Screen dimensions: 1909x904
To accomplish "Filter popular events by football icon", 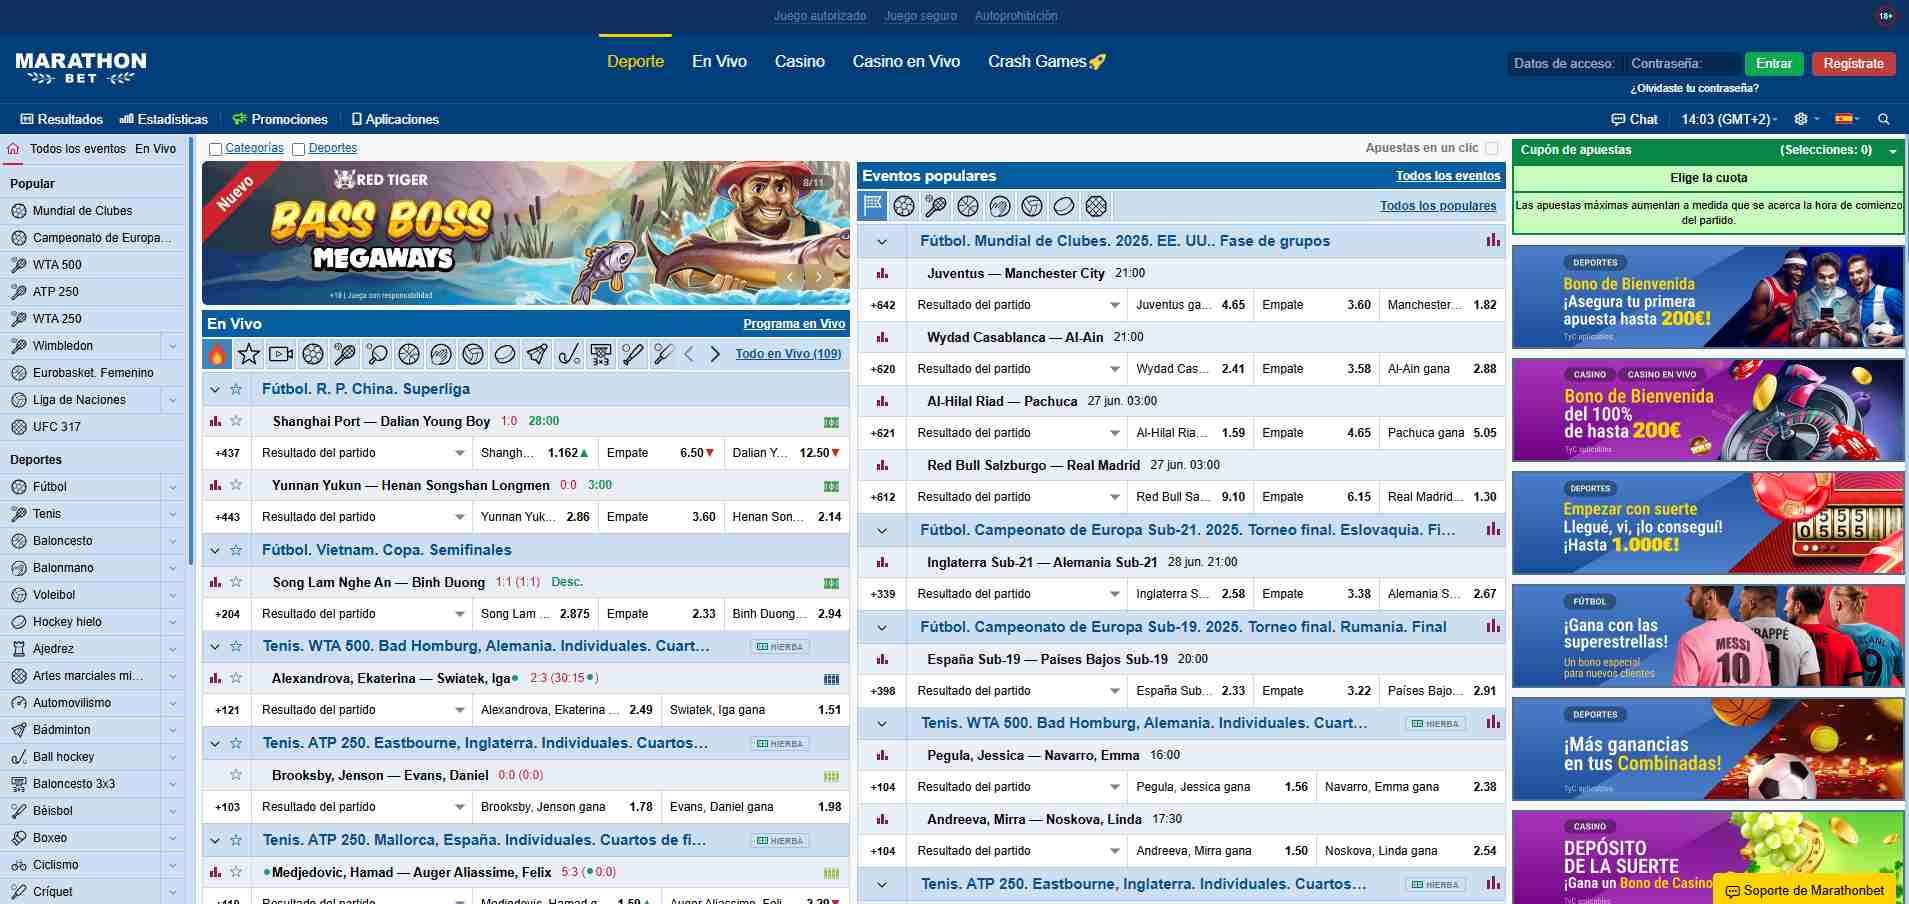I will 904,206.
